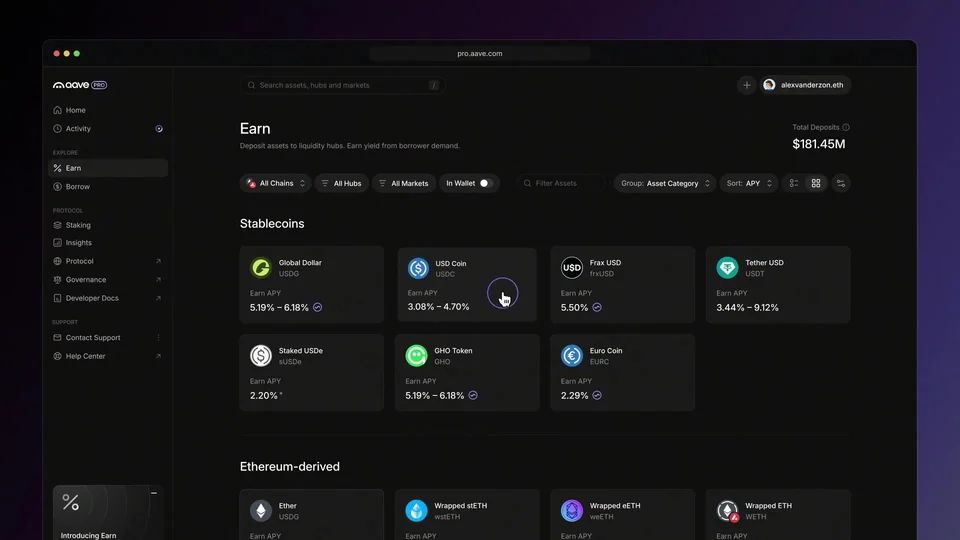Open the Wrapped eETH card
Screen dimensions: 960x540
click(x=623, y=514)
